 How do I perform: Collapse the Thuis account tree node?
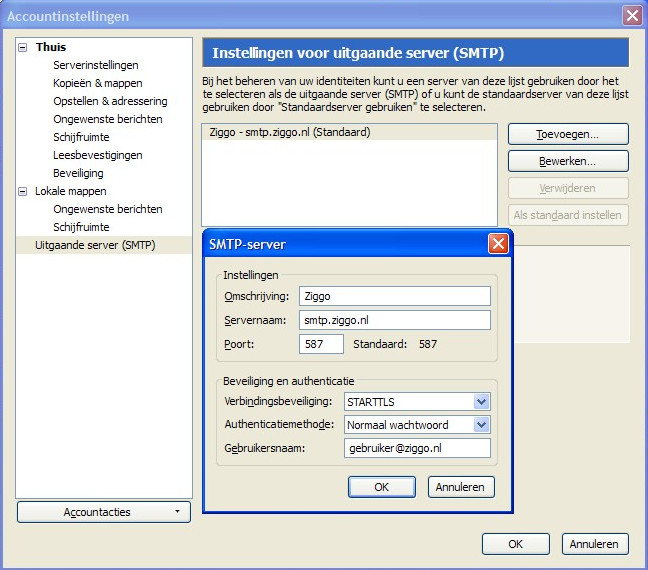click(x=23, y=47)
